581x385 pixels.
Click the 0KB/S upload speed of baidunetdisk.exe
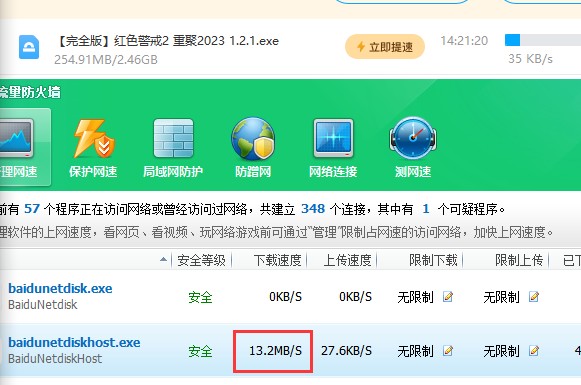tap(355, 297)
